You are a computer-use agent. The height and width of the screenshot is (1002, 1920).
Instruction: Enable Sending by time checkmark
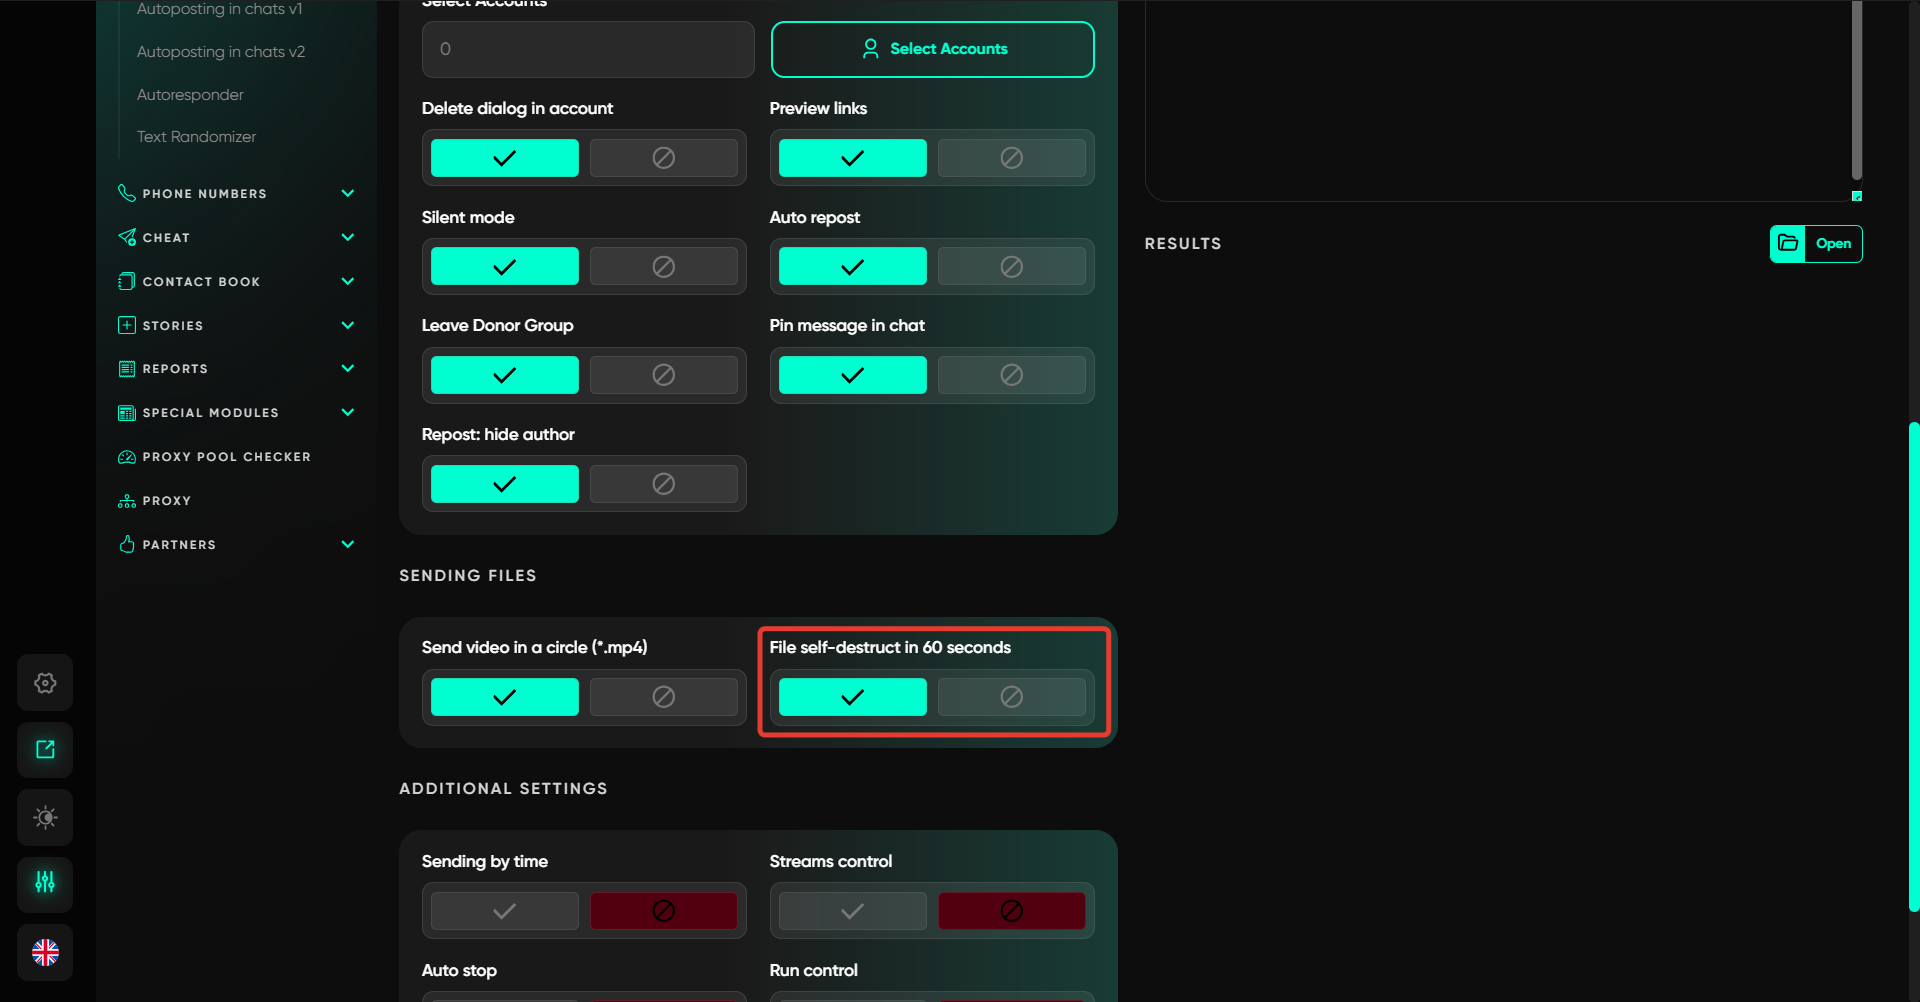tap(505, 911)
